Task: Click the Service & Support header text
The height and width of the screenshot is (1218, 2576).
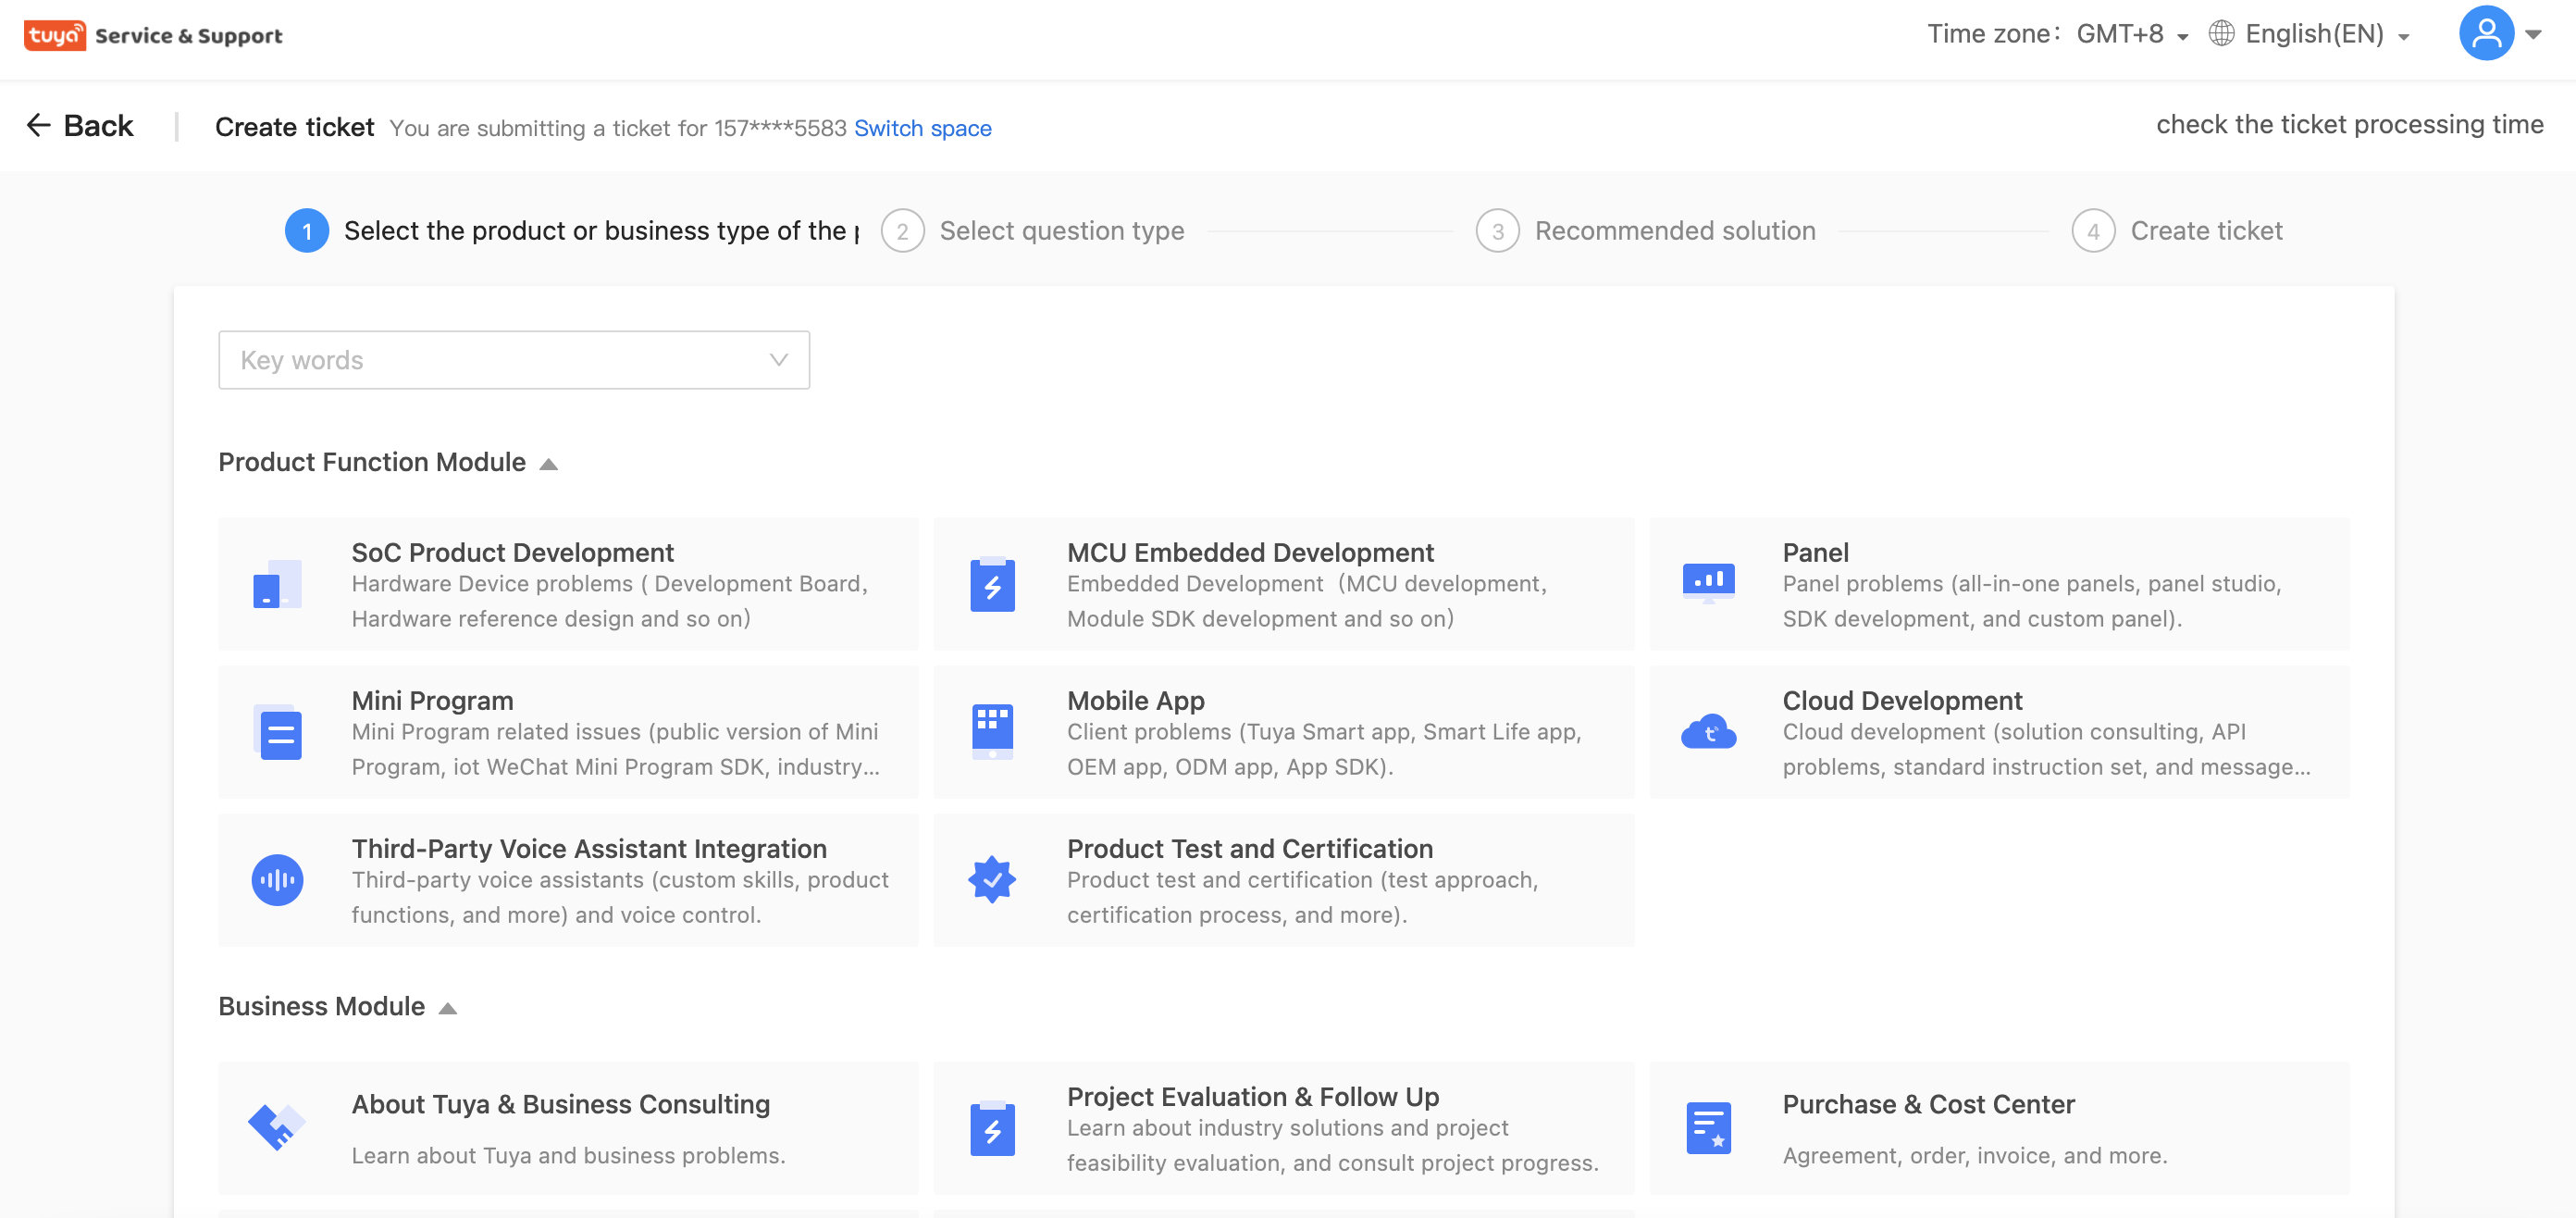Action: [188, 36]
